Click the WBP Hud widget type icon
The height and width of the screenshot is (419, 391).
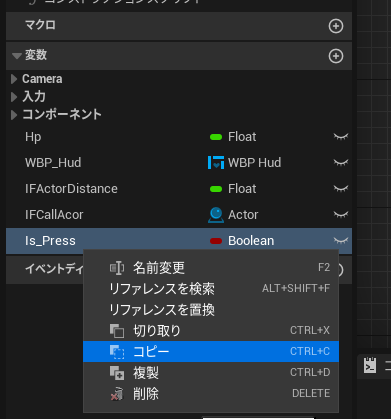216,163
